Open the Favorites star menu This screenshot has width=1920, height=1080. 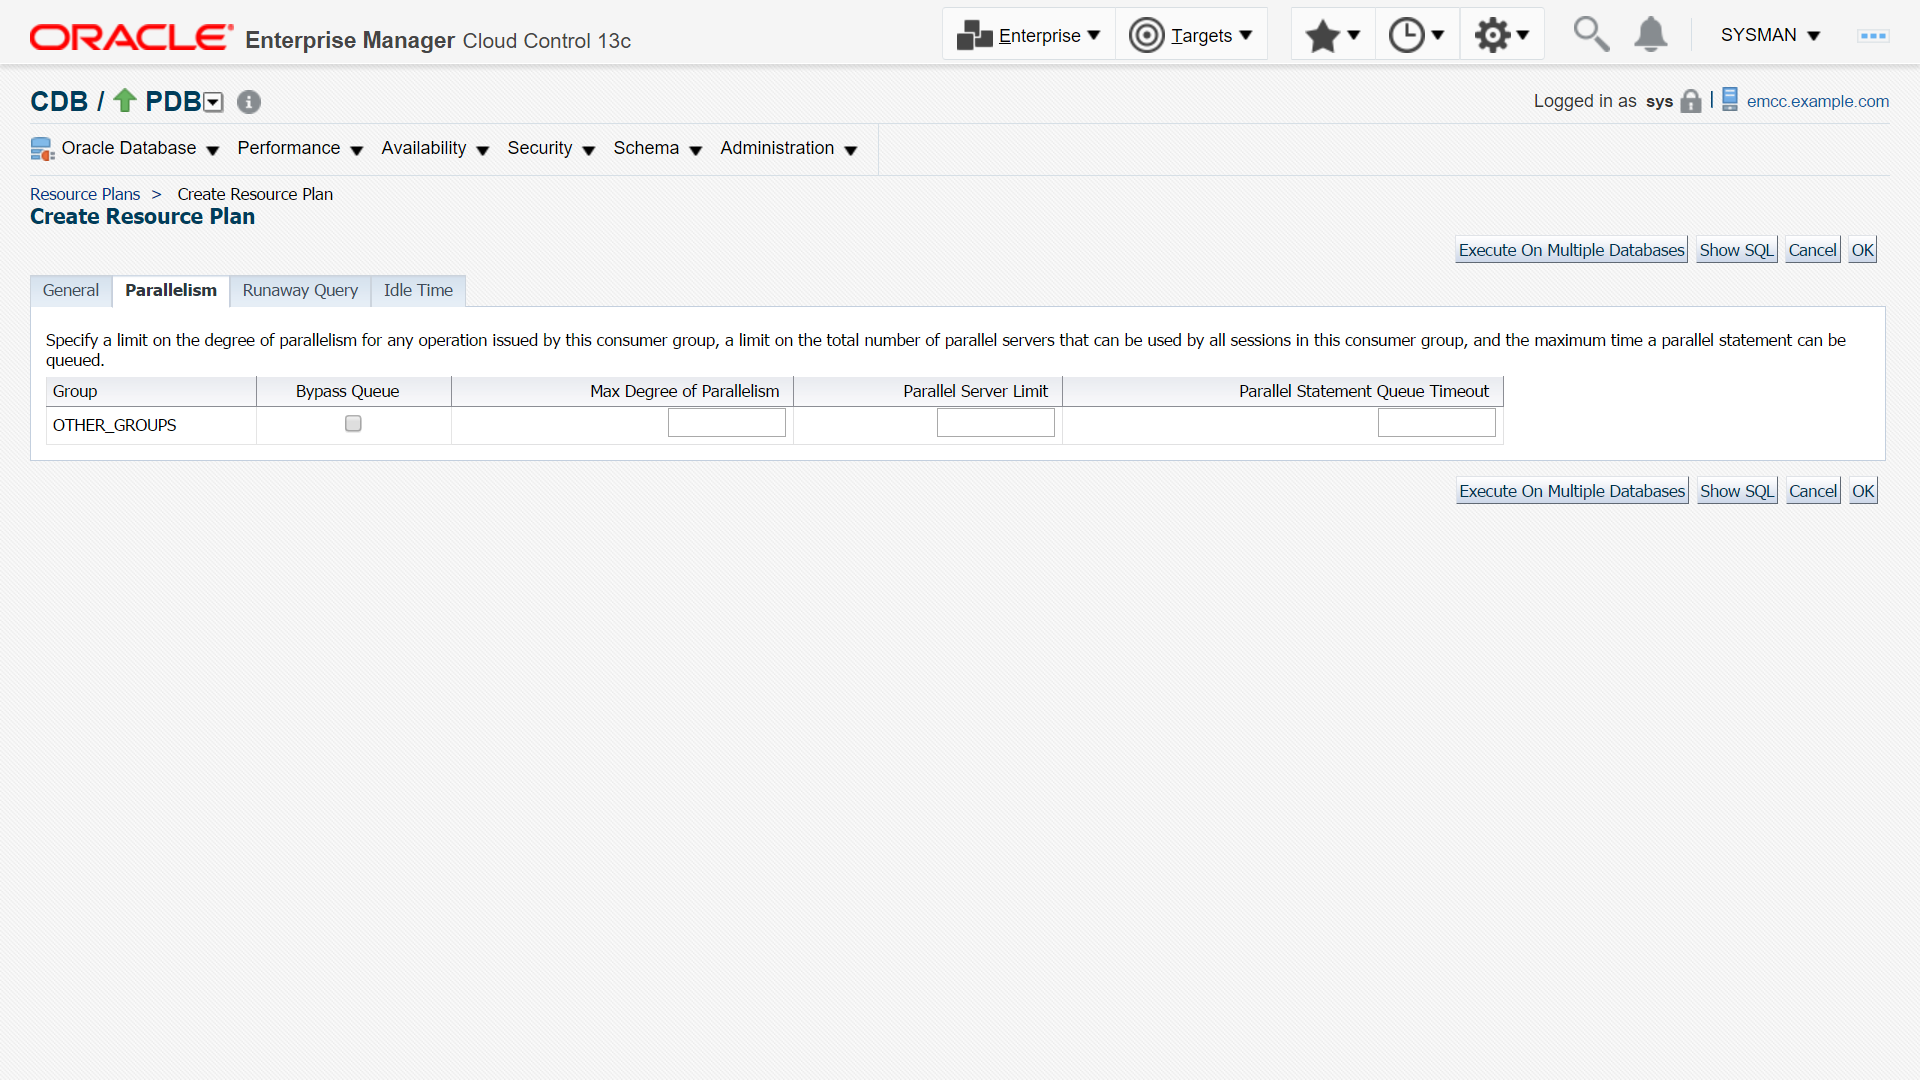click(1332, 36)
